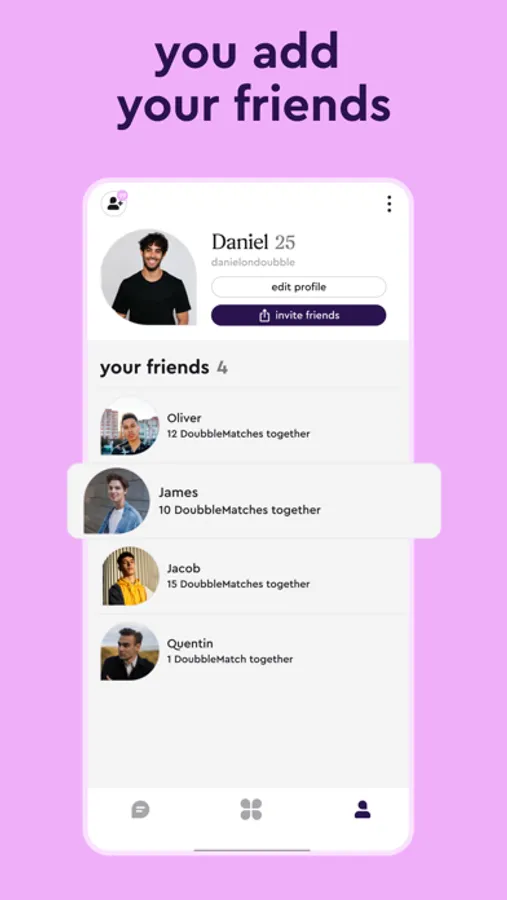Click the your friends 4 header

[x=164, y=367]
